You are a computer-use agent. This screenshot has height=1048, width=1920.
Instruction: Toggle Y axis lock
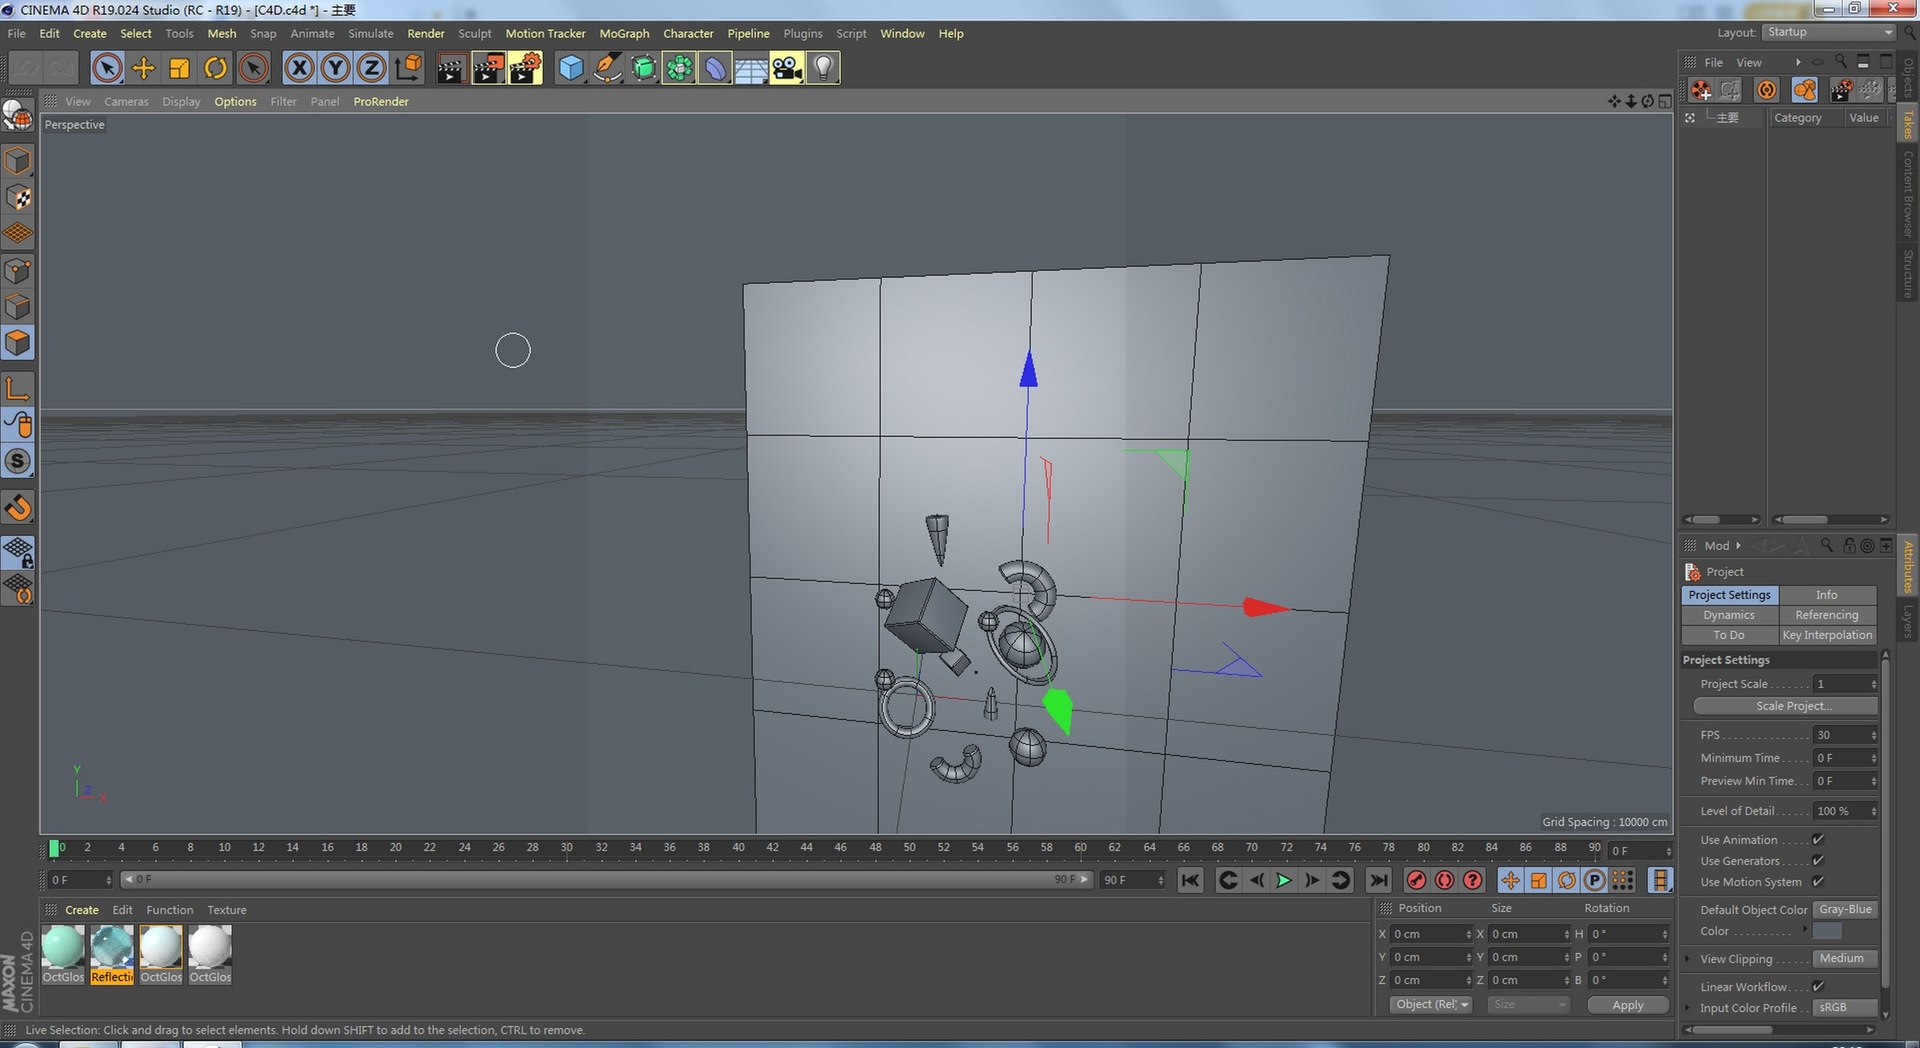[335, 68]
